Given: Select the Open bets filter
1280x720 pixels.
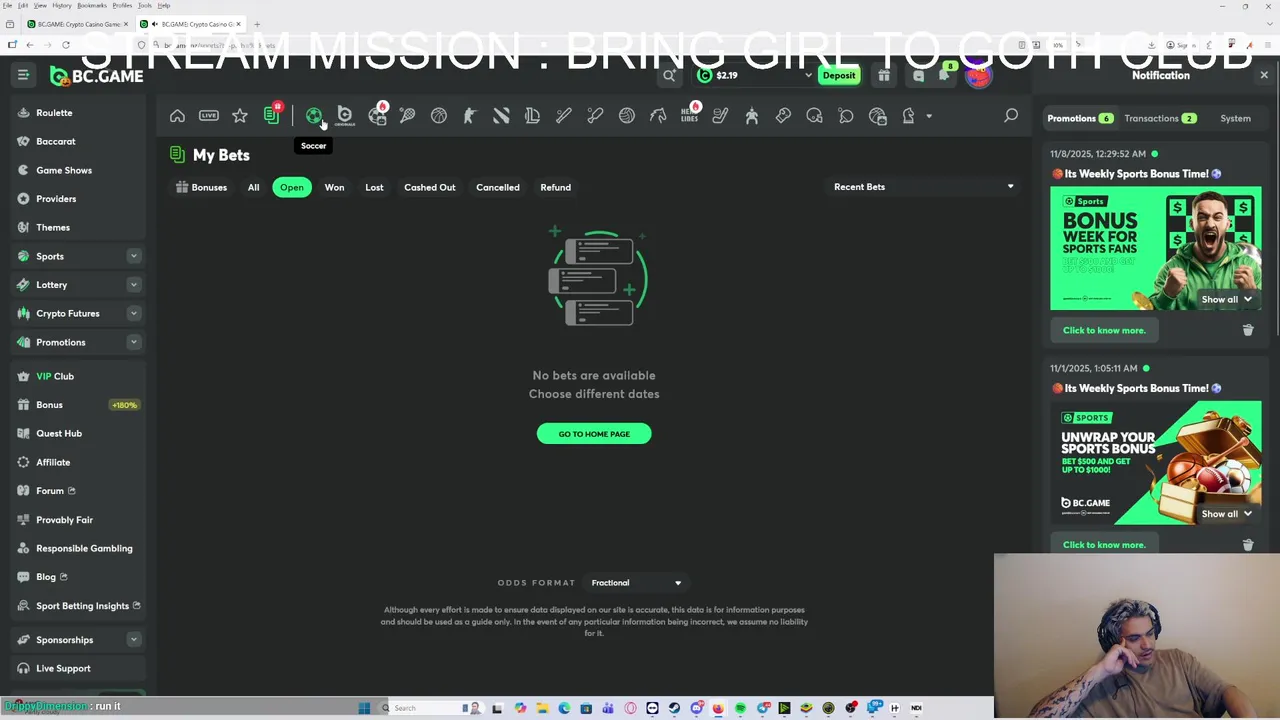Looking at the screenshot, I should pos(291,187).
